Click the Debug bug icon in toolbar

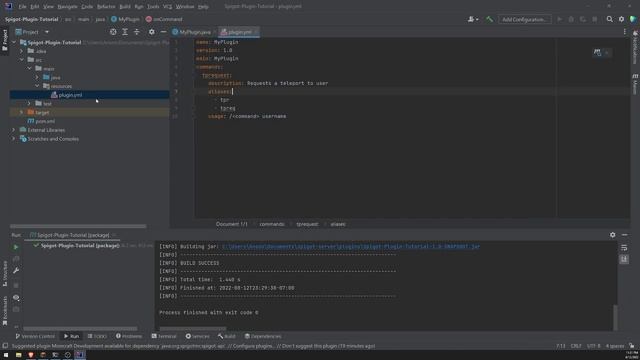[x=571, y=19]
